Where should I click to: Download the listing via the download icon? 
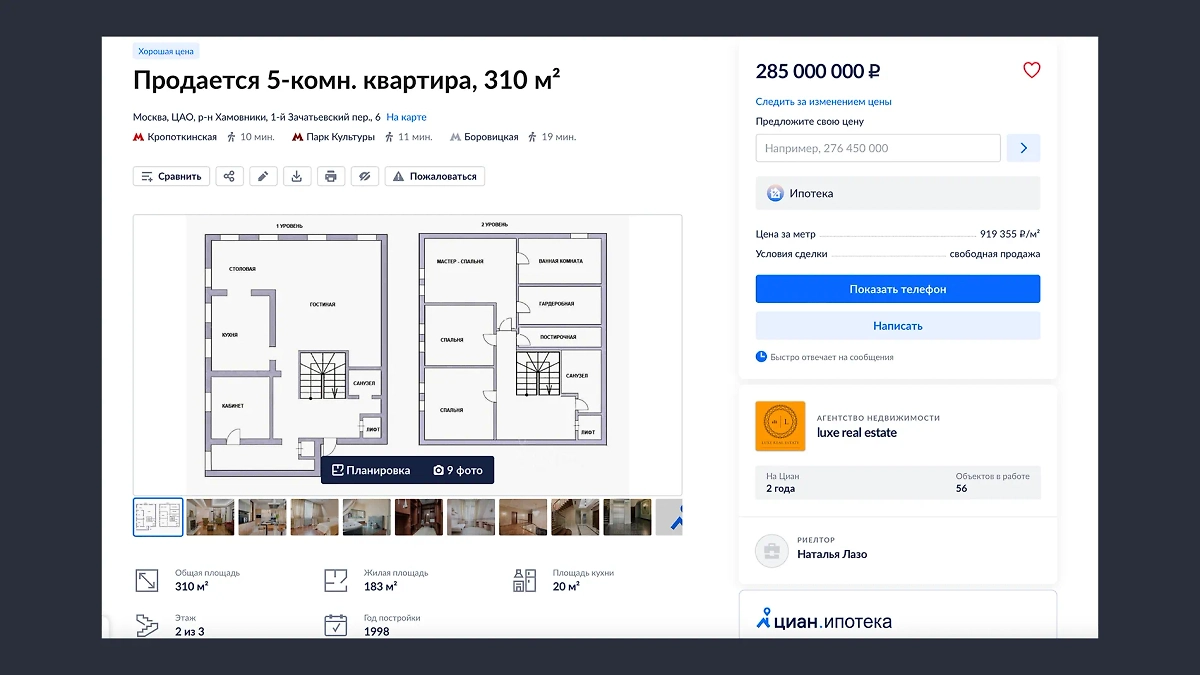tap(296, 175)
